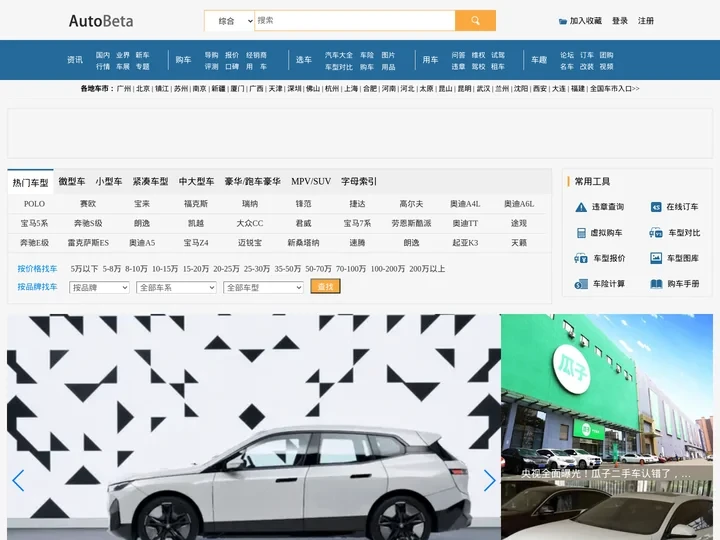Open the 购车手册 book icon
The image size is (720, 540).
(656, 284)
